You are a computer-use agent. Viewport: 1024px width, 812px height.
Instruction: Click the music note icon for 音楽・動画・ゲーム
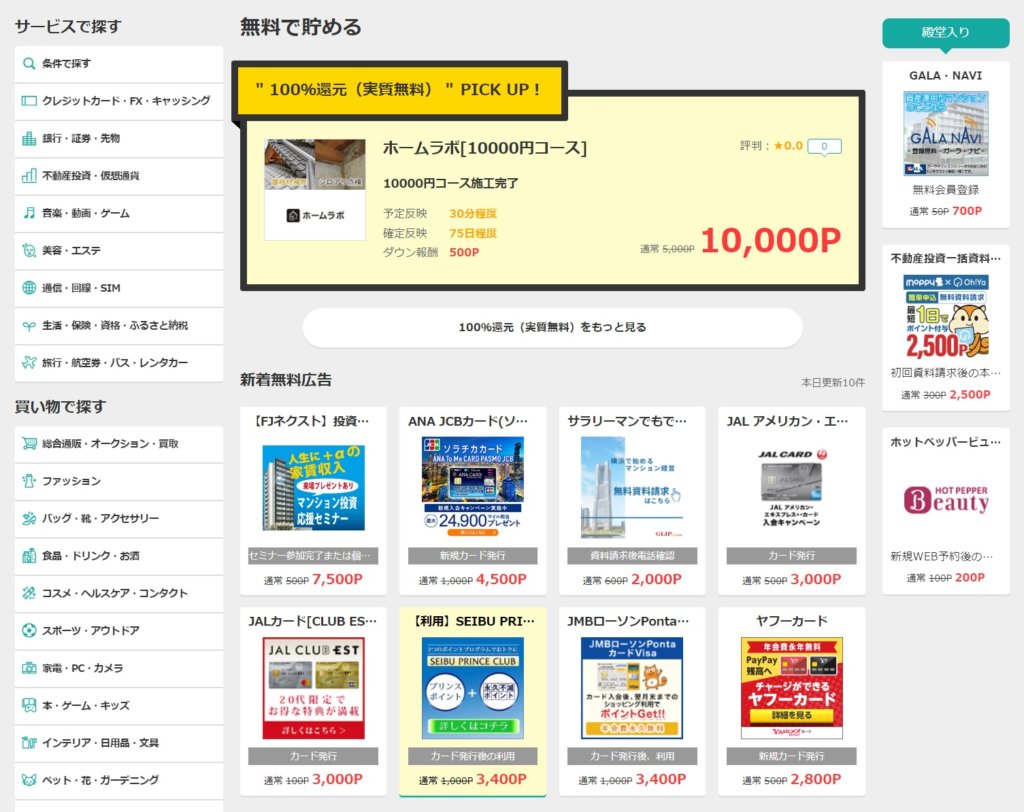(29, 213)
